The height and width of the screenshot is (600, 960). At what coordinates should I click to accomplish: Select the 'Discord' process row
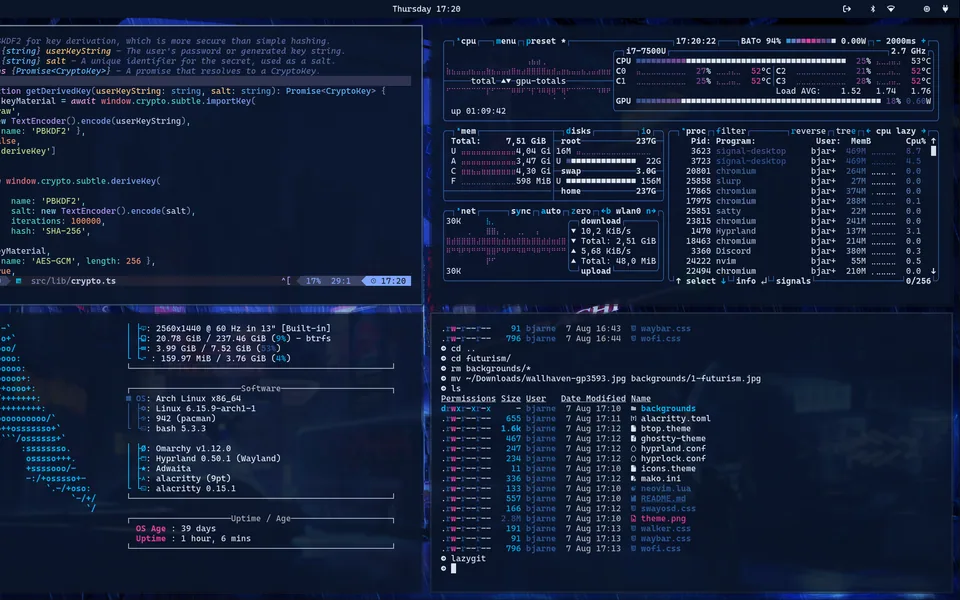pyautogui.click(x=803, y=251)
